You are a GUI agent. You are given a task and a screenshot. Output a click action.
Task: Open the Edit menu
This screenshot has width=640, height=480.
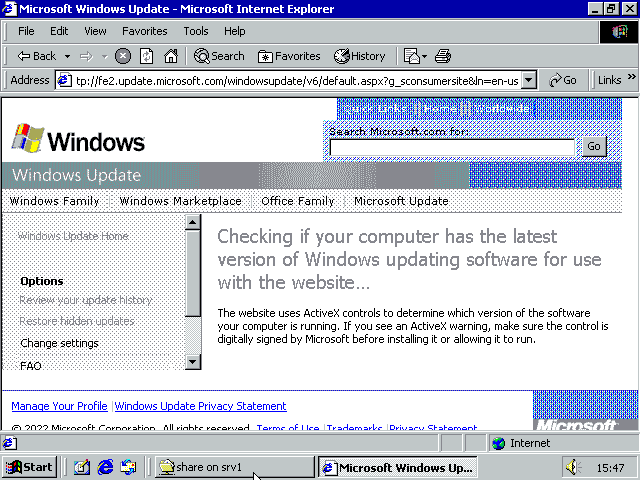click(x=59, y=31)
